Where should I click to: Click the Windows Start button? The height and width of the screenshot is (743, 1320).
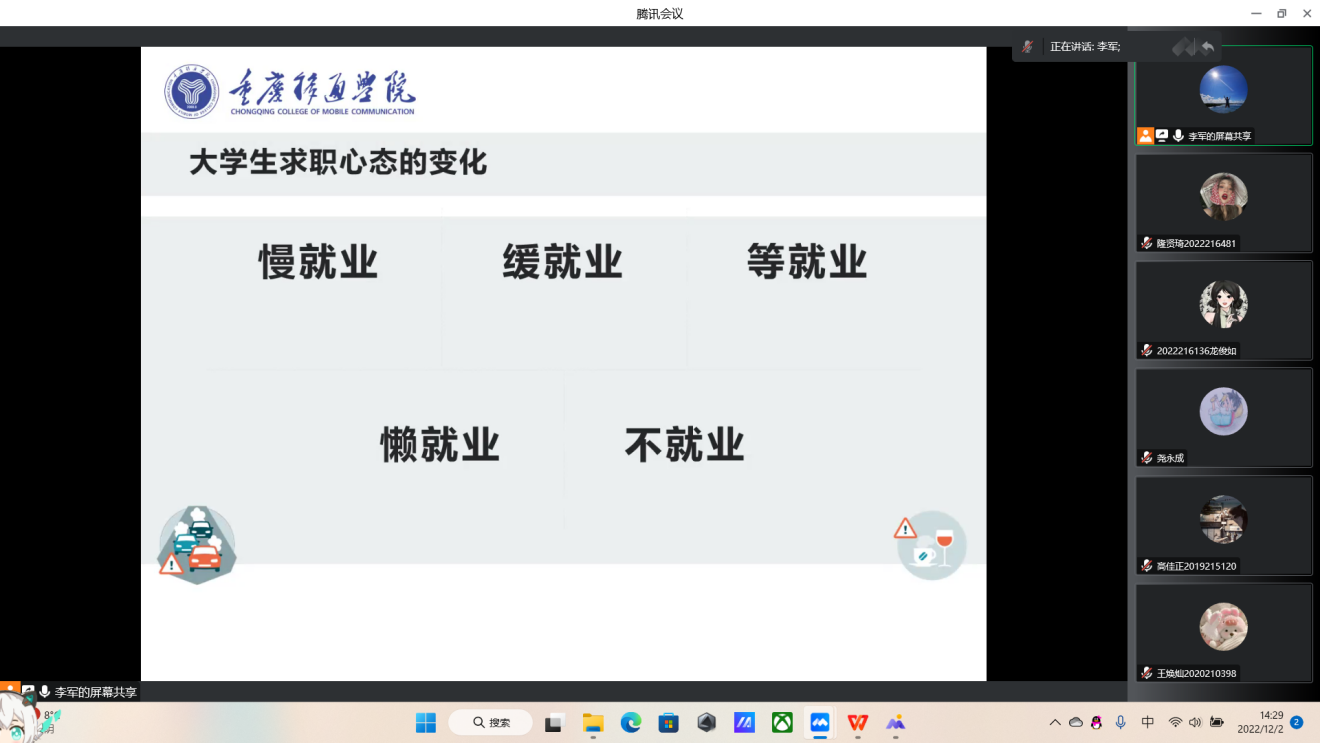tap(426, 722)
